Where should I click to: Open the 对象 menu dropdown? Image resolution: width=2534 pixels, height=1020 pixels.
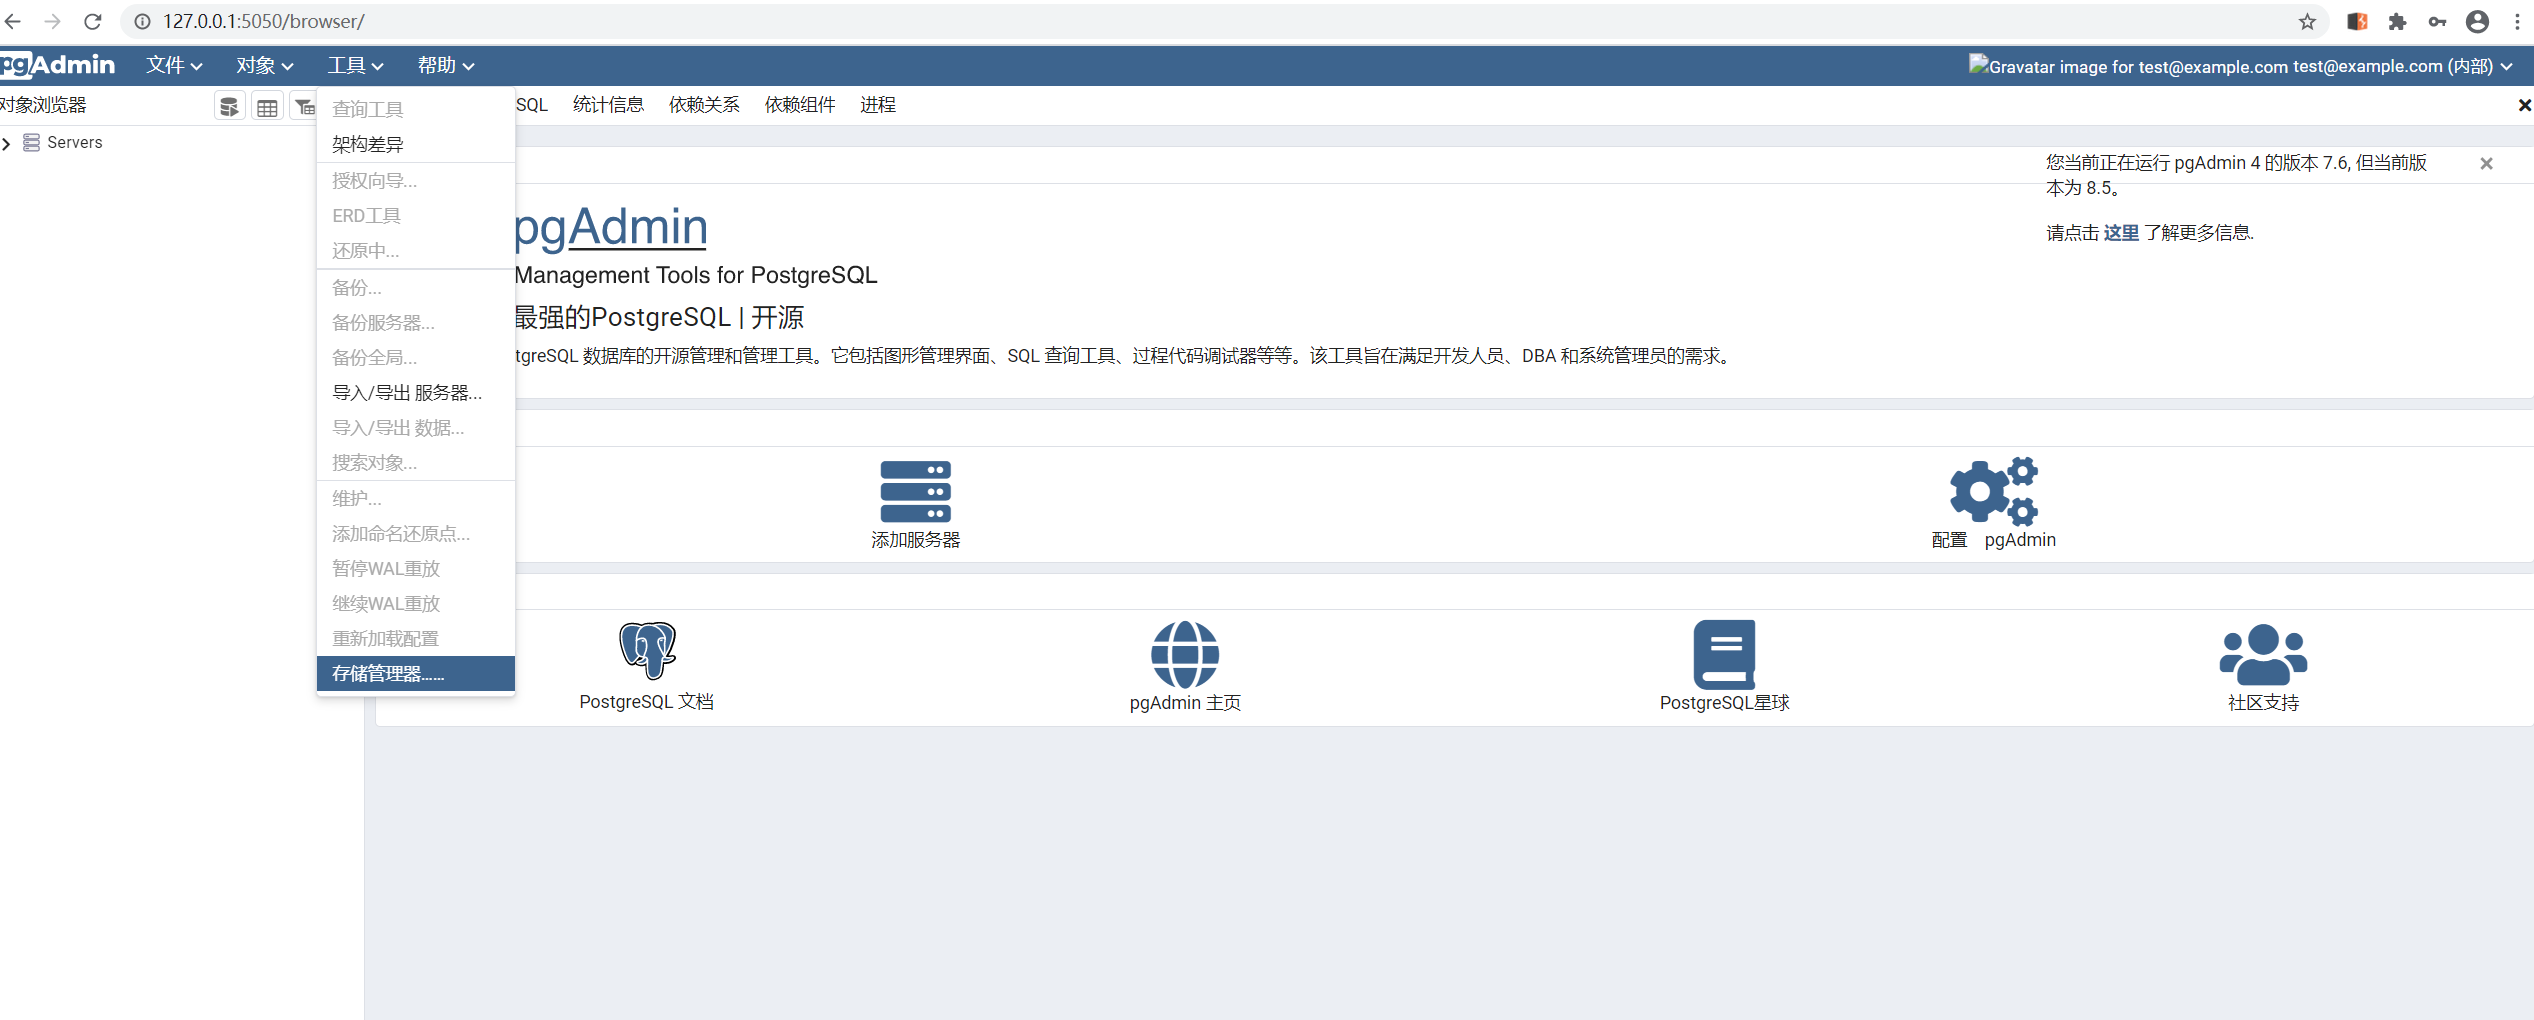point(265,65)
